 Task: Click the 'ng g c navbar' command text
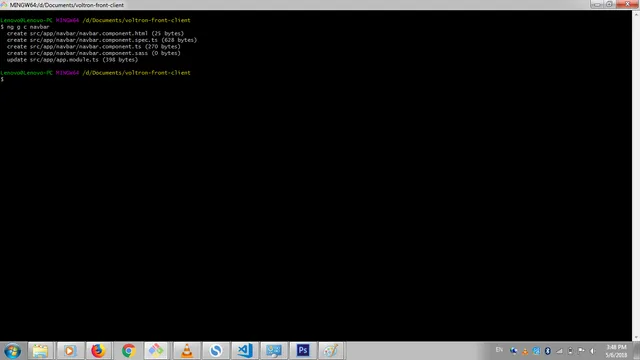(x=28, y=27)
